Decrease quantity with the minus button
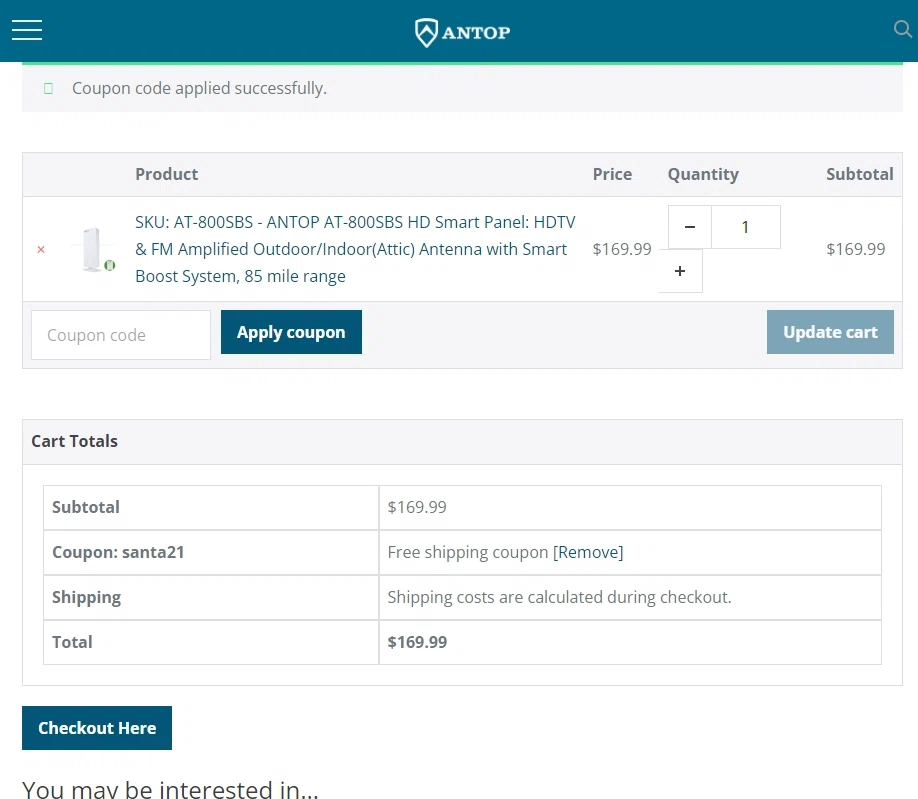918x799 pixels. point(690,227)
